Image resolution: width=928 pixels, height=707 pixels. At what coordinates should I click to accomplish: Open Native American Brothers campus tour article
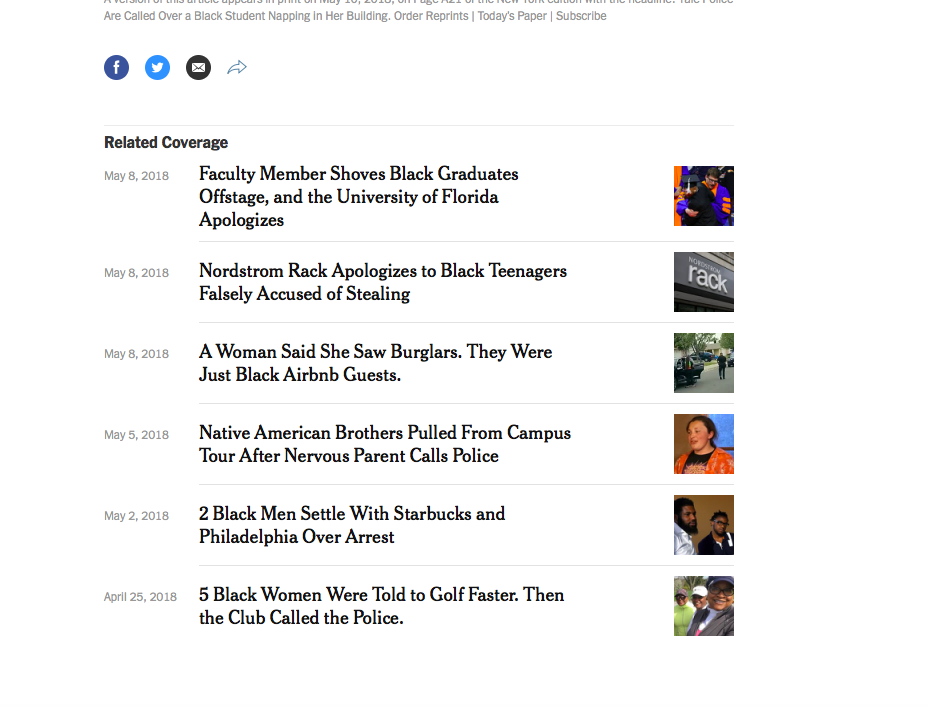(x=385, y=444)
